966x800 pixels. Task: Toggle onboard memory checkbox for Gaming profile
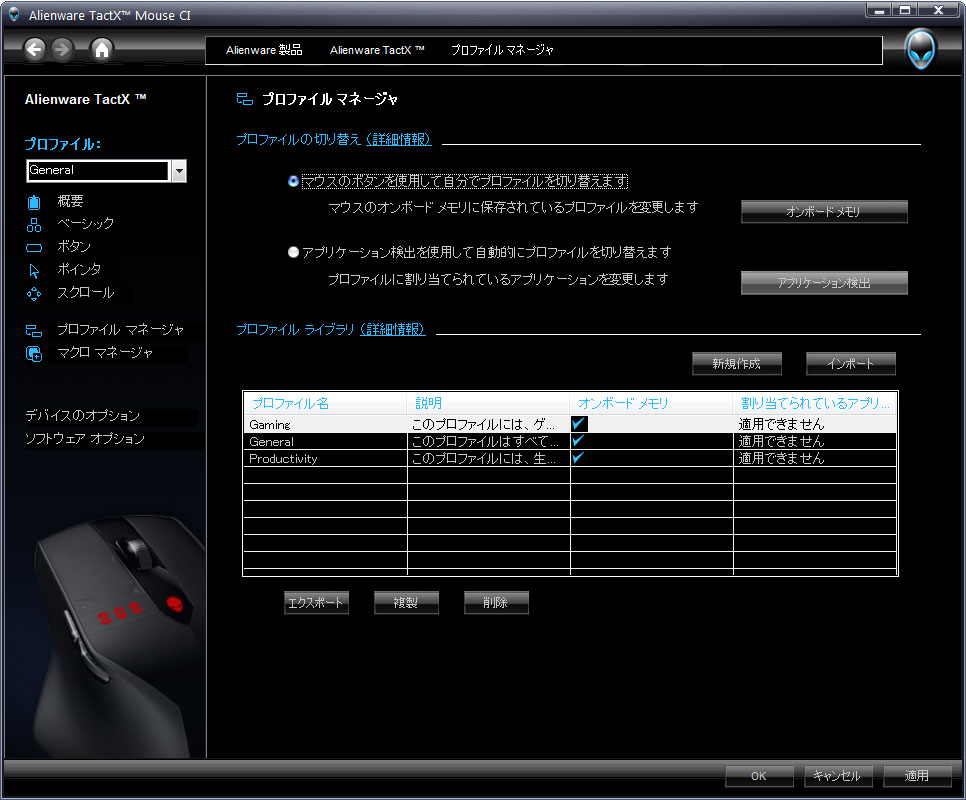point(578,423)
